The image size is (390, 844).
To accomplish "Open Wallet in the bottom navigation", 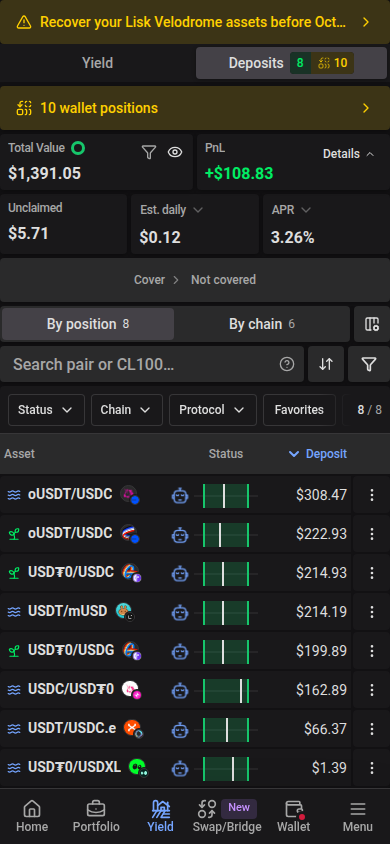I will click(294, 817).
